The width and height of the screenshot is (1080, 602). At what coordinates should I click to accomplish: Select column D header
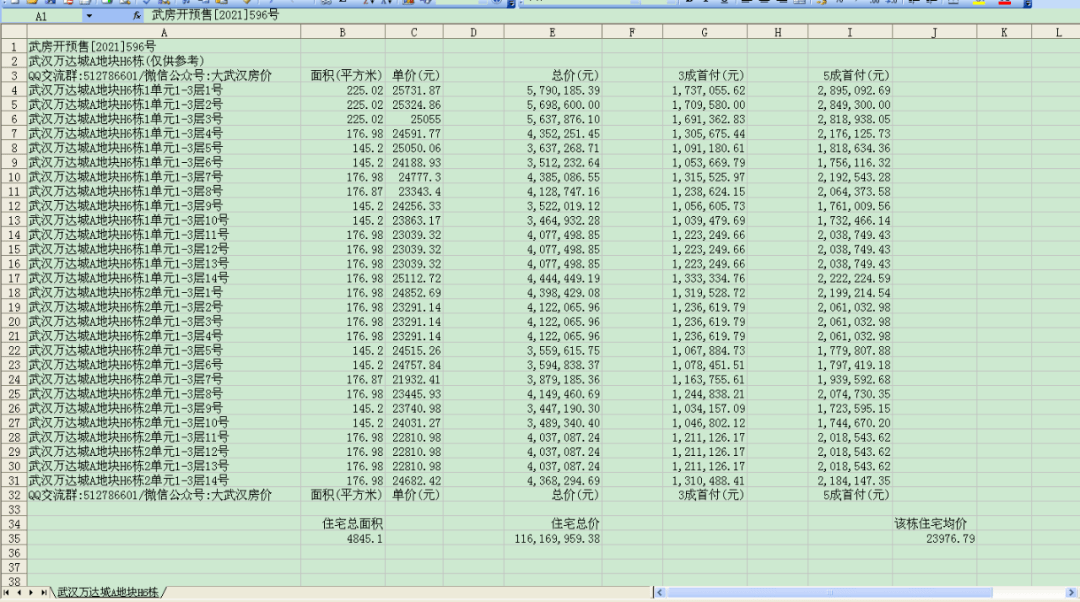pyautogui.click(x=474, y=32)
